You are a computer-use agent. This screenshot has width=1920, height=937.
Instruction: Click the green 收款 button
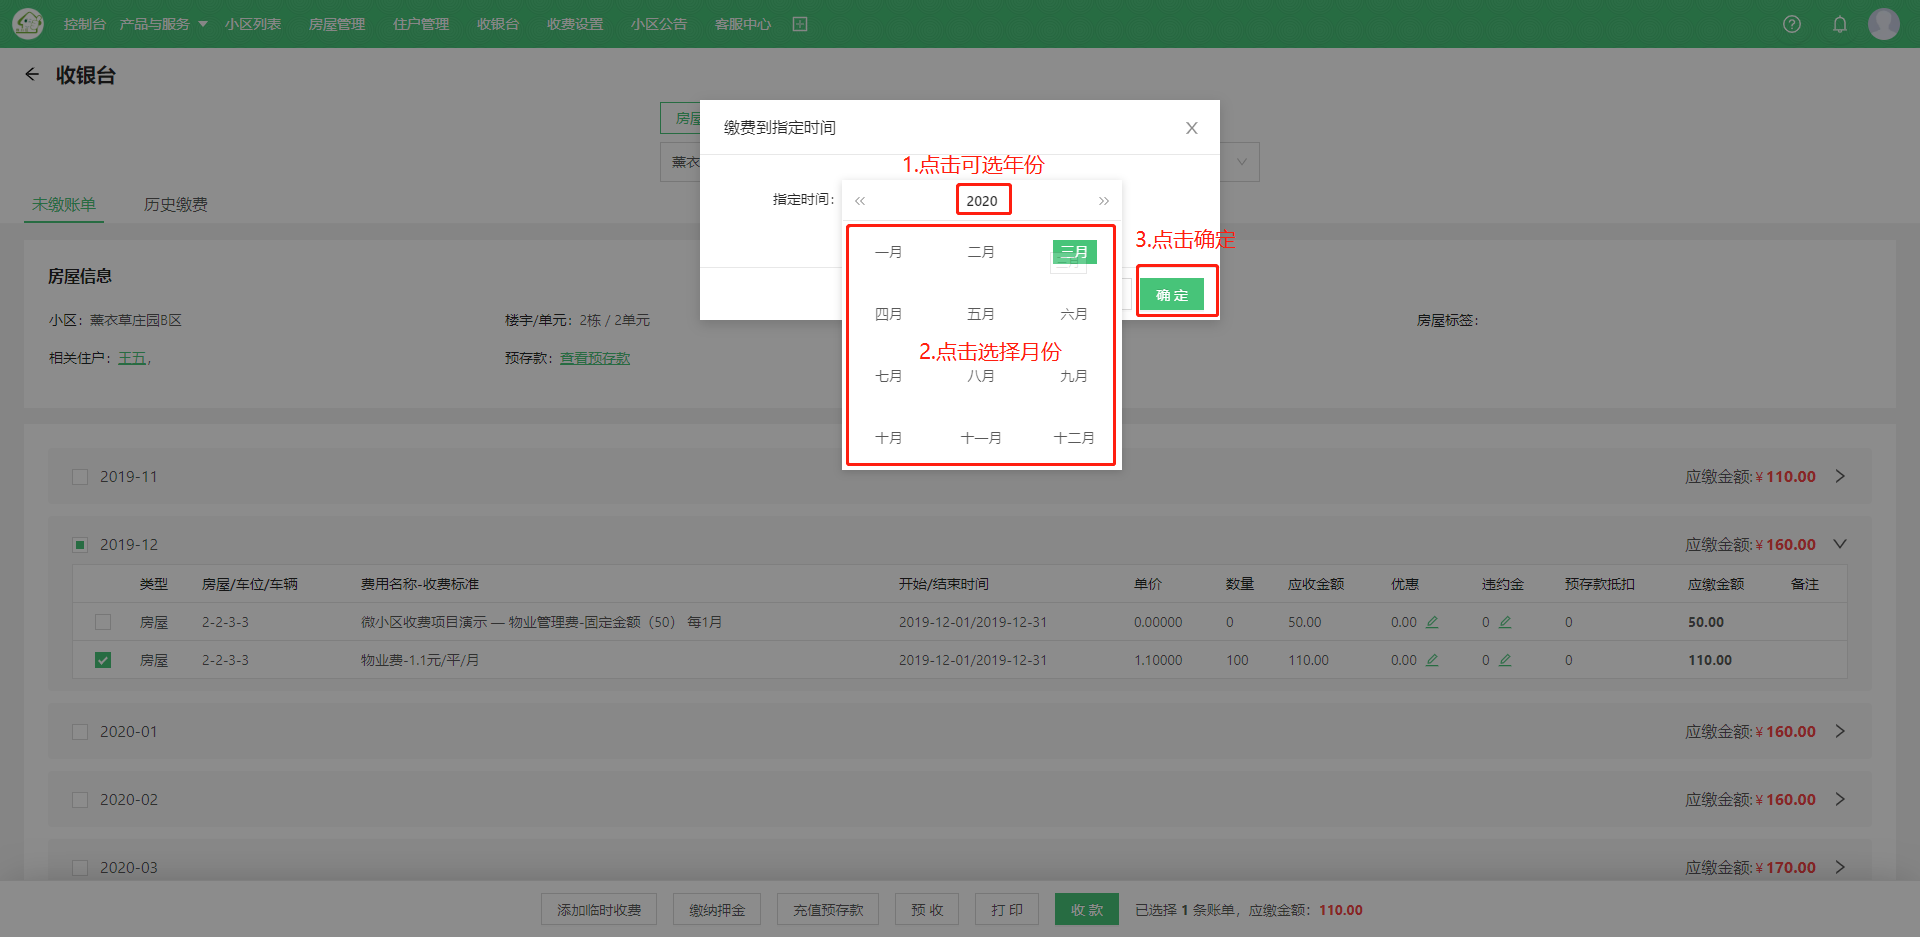1087,910
